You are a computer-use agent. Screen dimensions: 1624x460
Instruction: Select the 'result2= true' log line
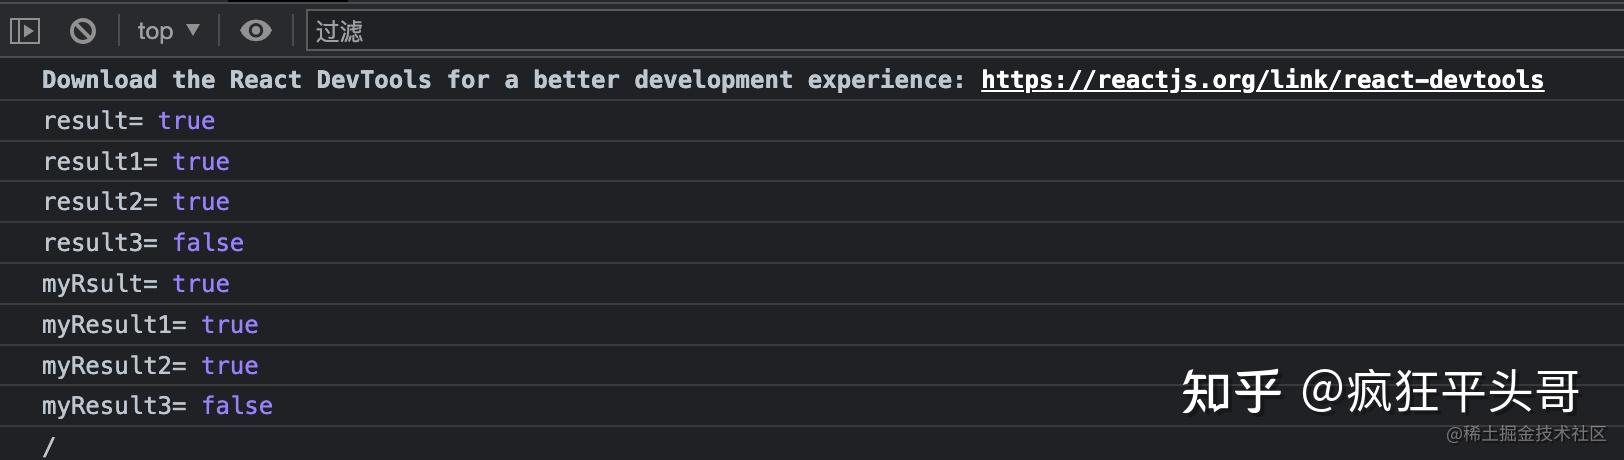tap(812, 202)
